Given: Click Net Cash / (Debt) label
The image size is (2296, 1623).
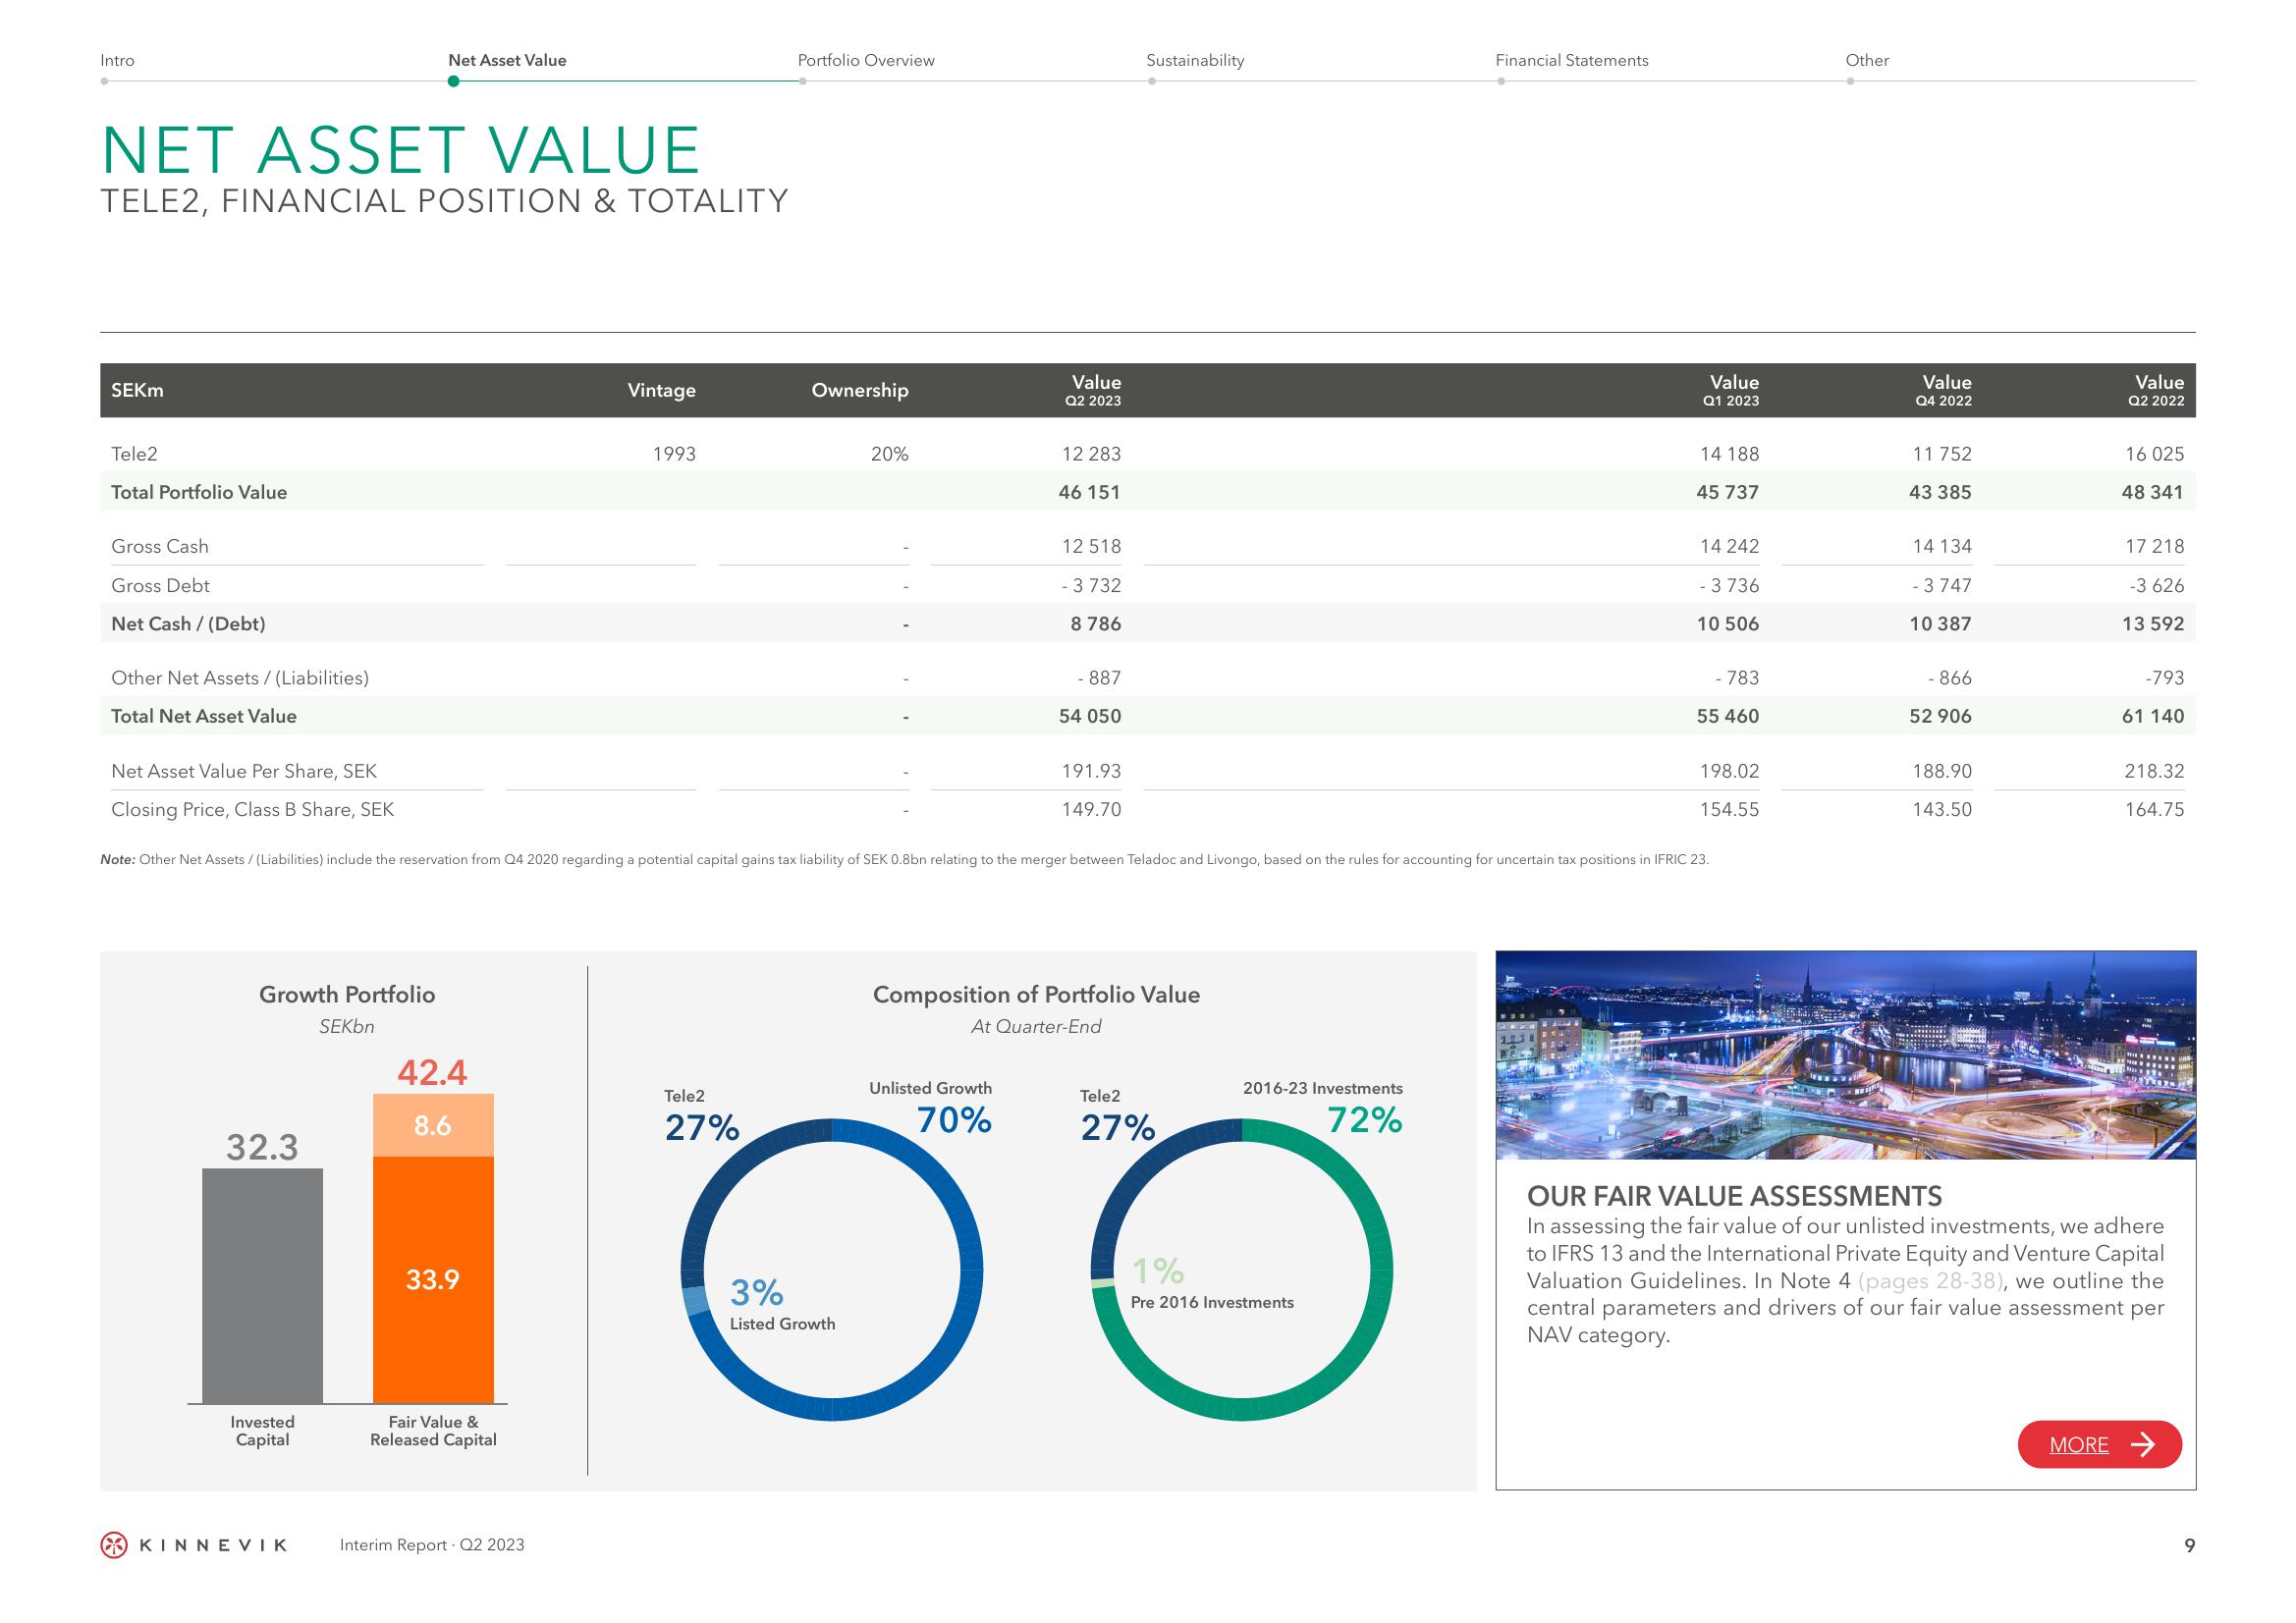Looking at the screenshot, I should click(188, 624).
